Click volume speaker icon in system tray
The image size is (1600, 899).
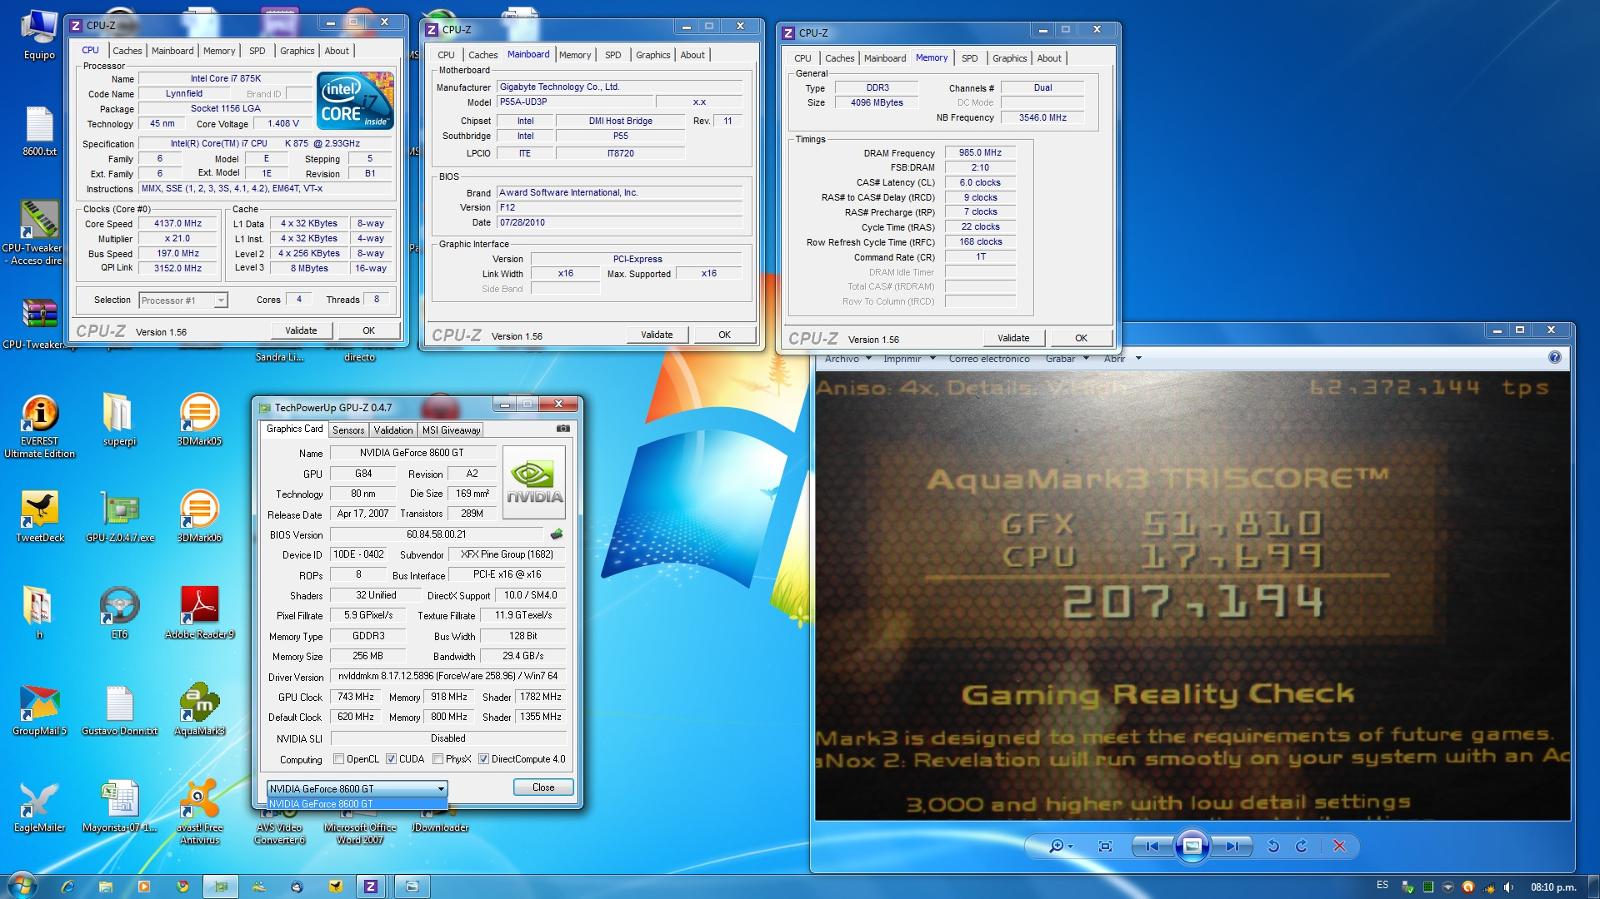1508,887
